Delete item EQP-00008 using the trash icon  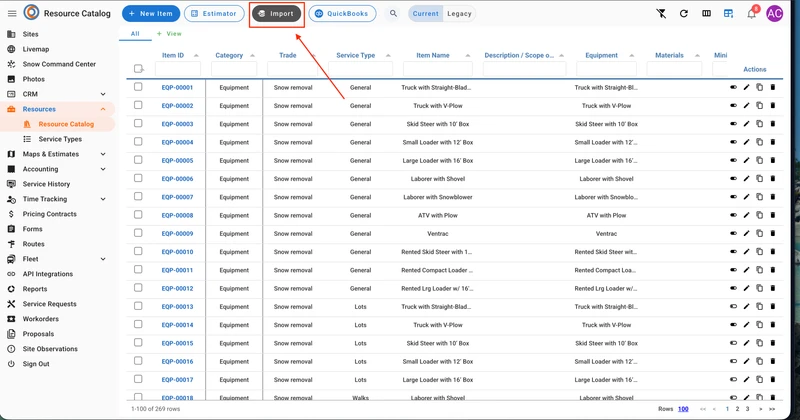[772, 215]
